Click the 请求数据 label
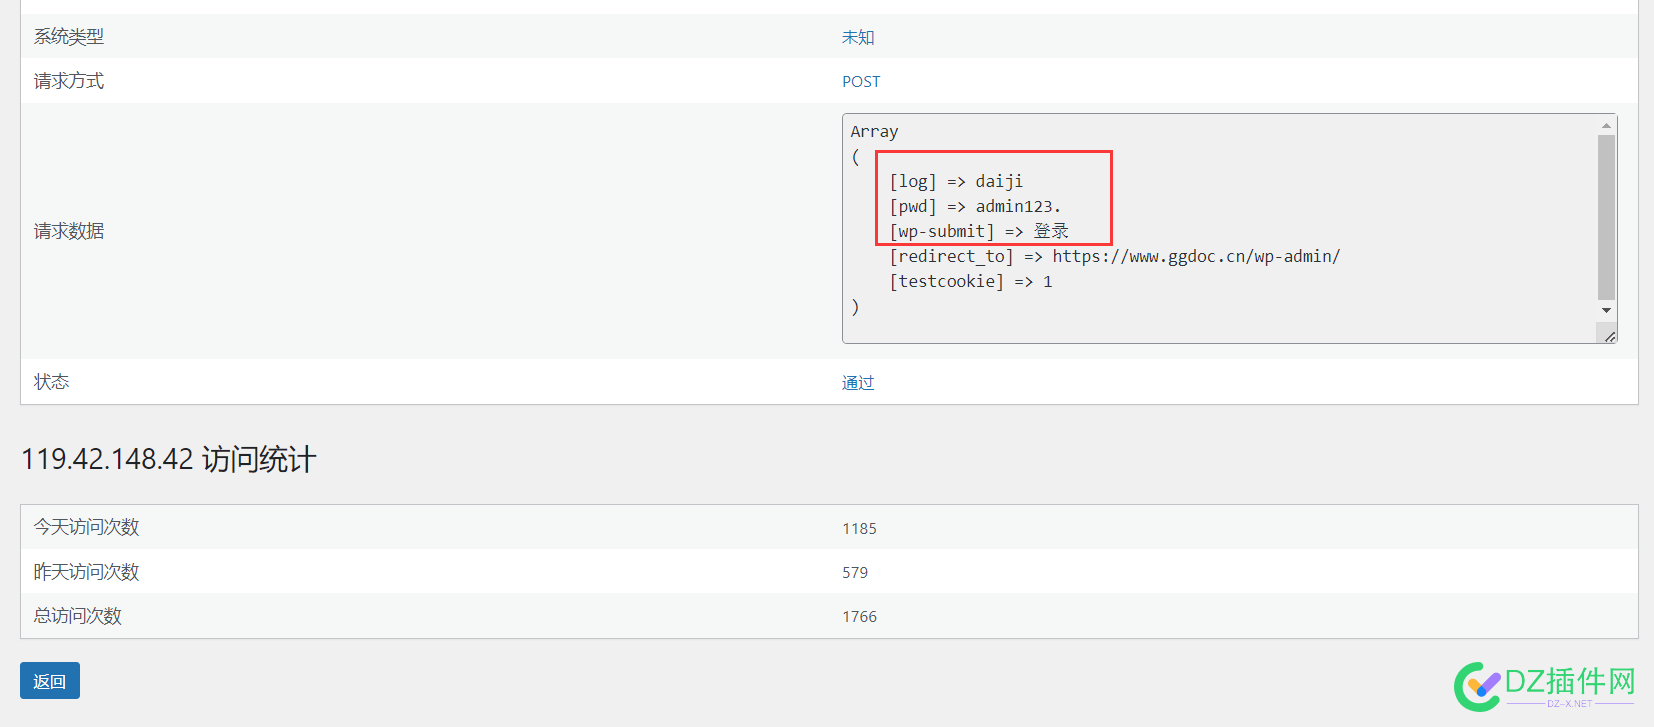The width and height of the screenshot is (1654, 727). pos(69,231)
